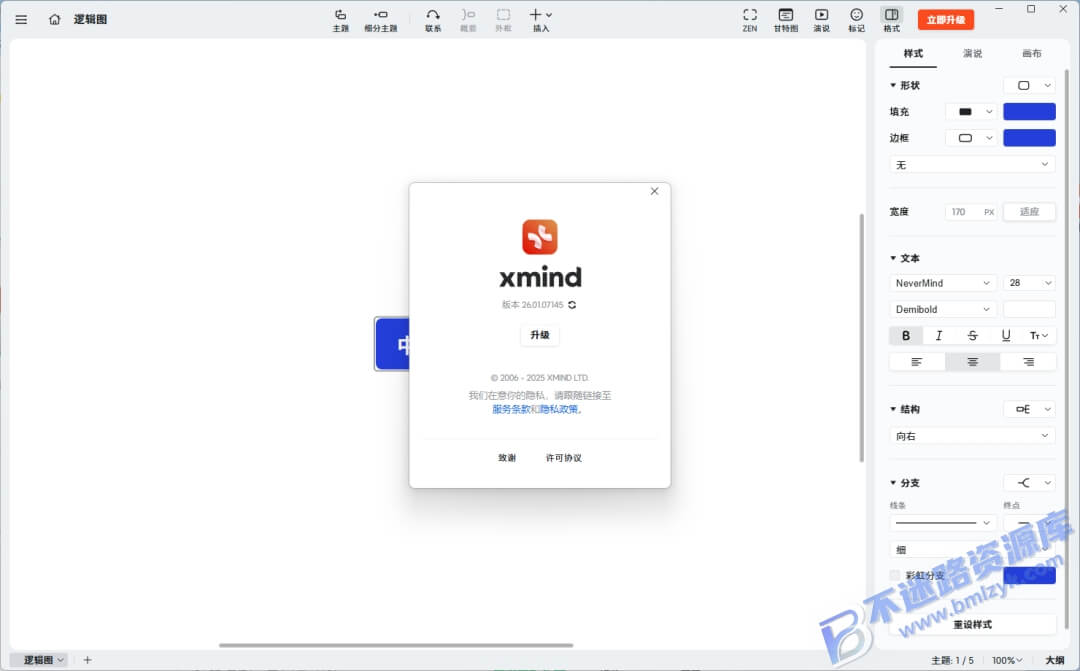
Task: Open the 向右 direction dropdown
Action: click(972, 436)
